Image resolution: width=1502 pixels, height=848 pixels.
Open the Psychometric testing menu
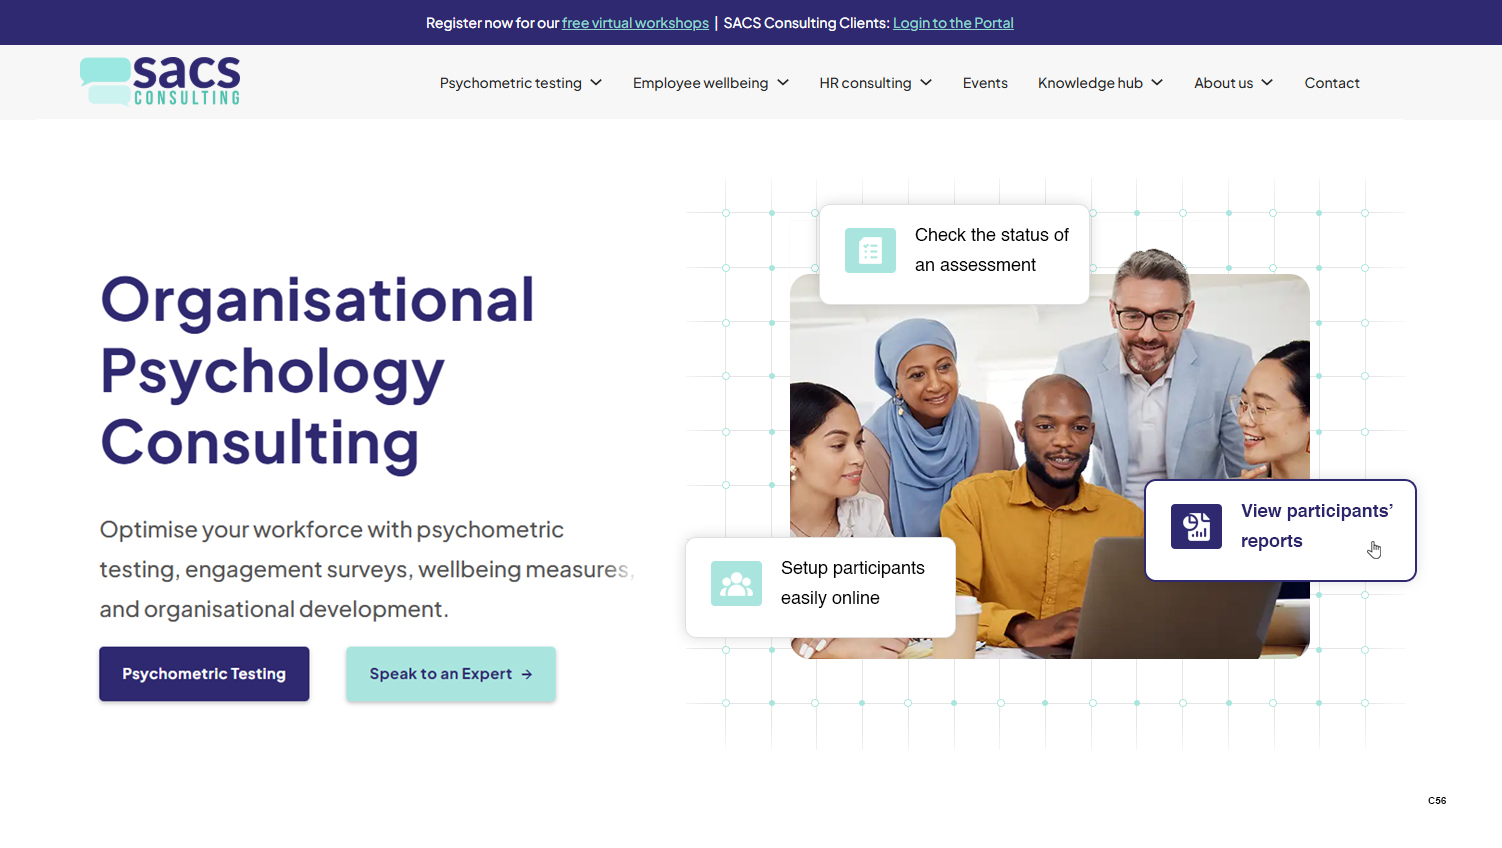[521, 83]
